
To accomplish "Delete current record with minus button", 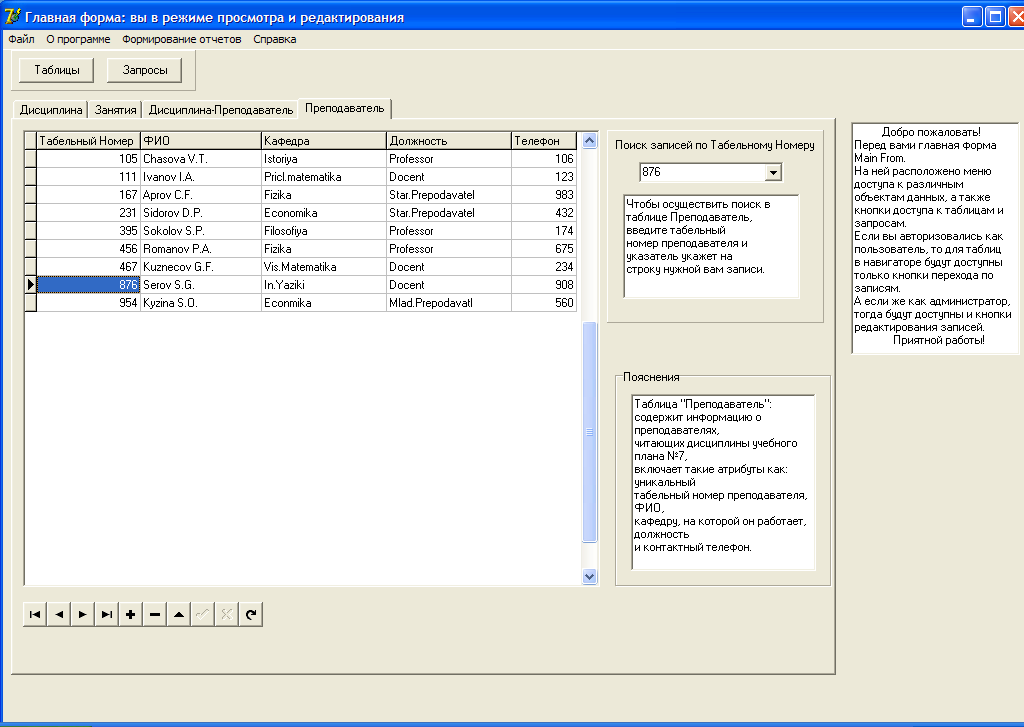I will 155,614.
